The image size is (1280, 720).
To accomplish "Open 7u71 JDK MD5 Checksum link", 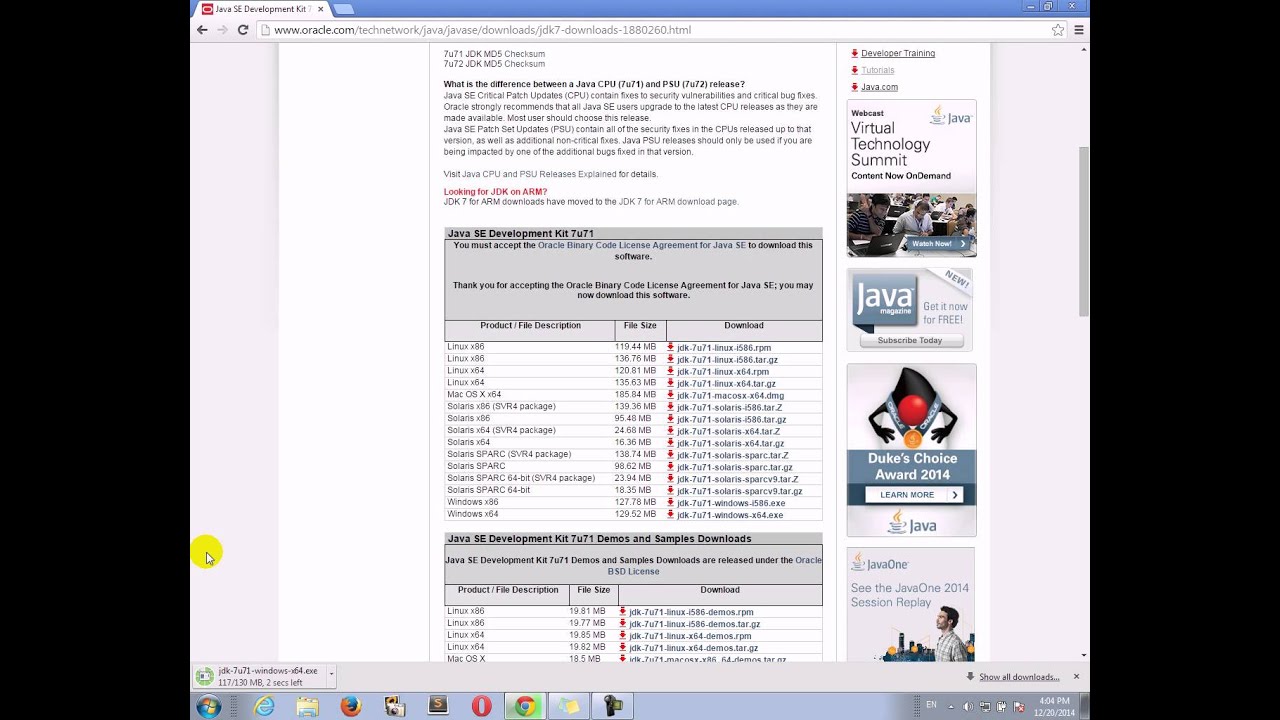I will pyautogui.click(x=494, y=54).
